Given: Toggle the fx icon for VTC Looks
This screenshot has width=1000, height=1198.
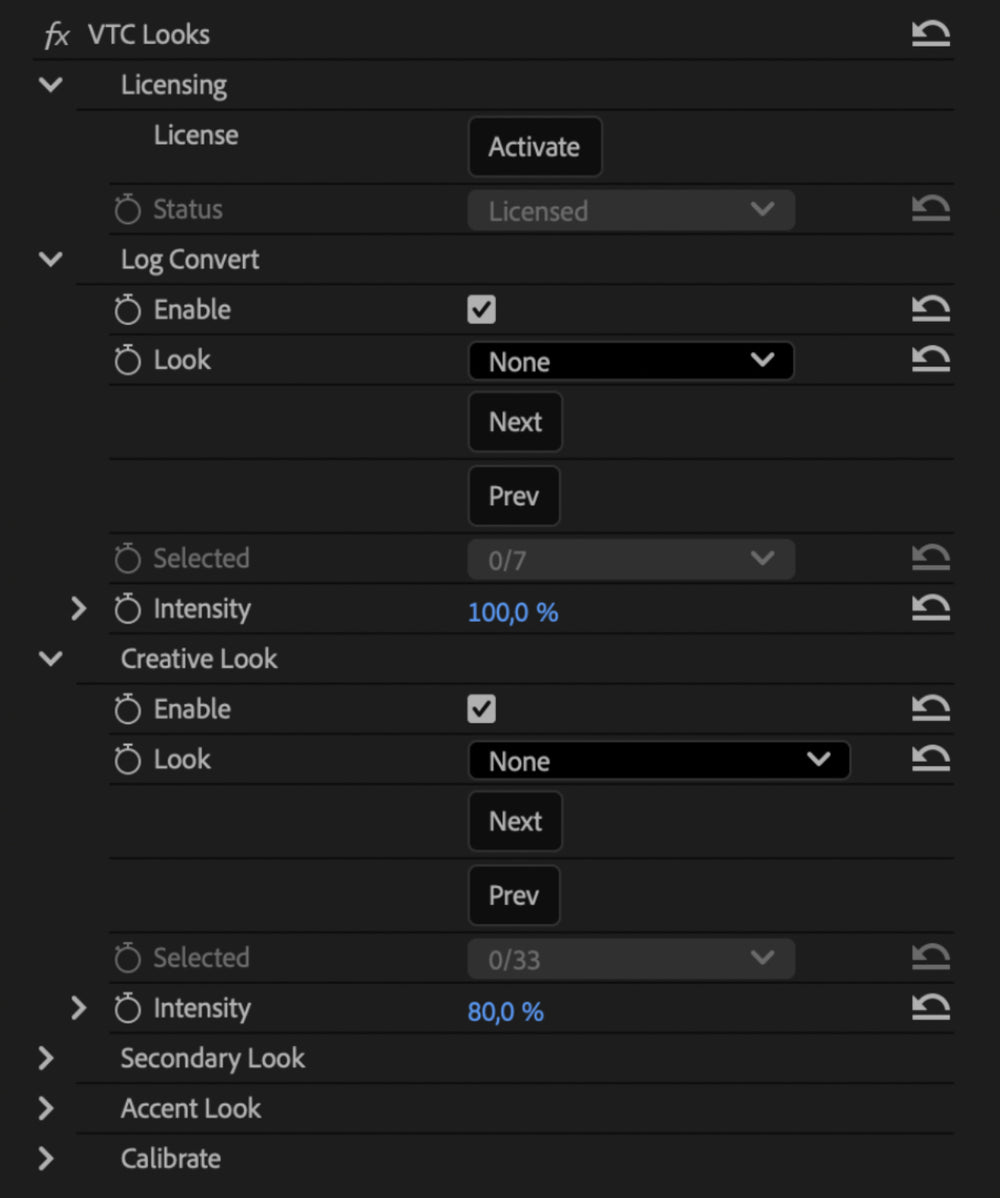Looking at the screenshot, I should (x=57, y=35).
